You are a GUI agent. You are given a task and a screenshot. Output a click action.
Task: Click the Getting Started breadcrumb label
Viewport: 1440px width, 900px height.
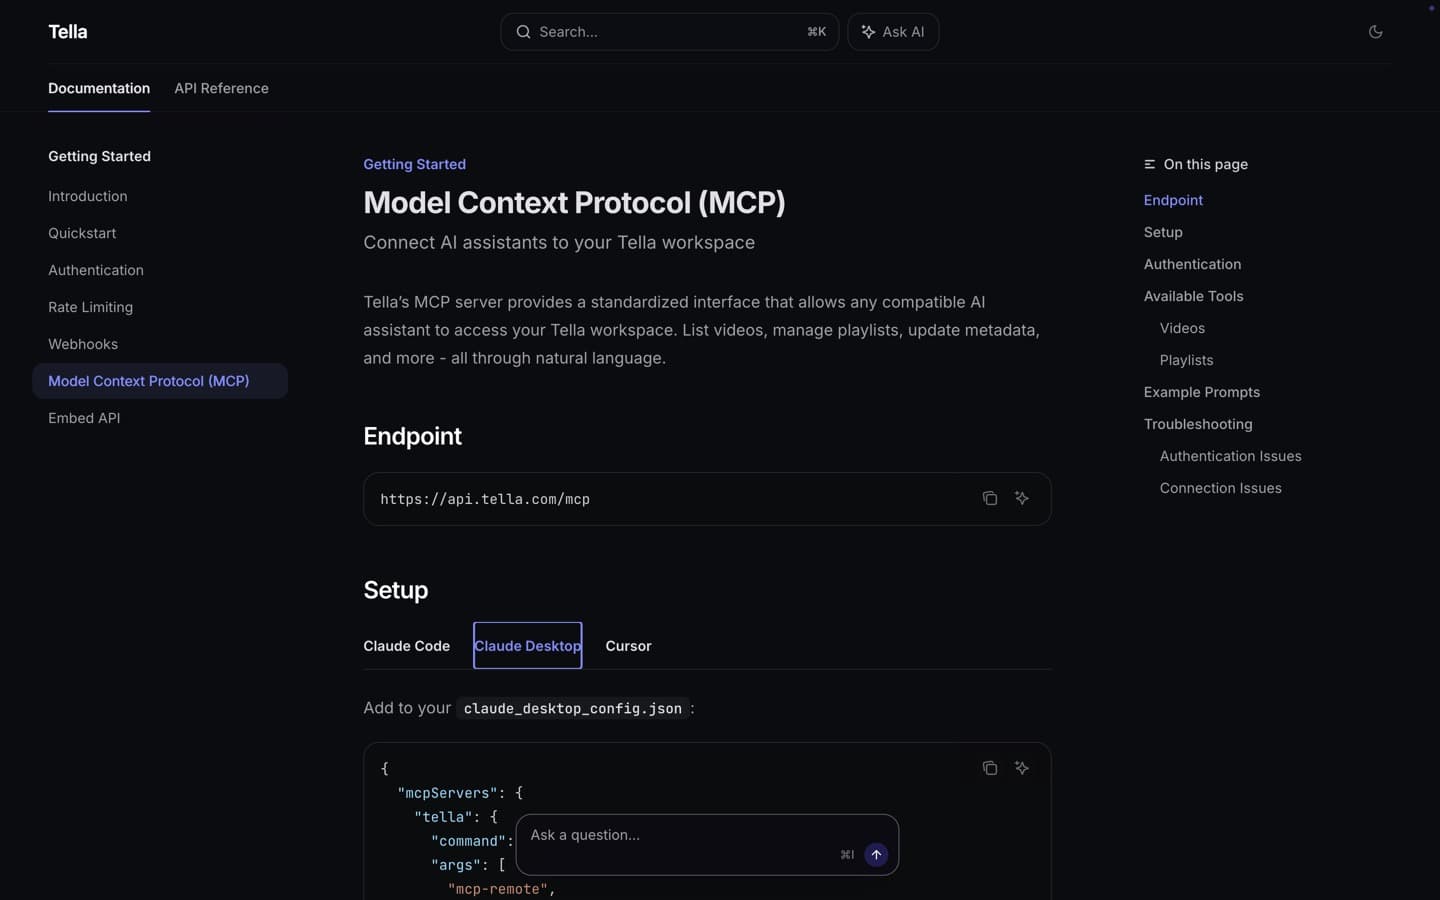[x=414, y=164]
